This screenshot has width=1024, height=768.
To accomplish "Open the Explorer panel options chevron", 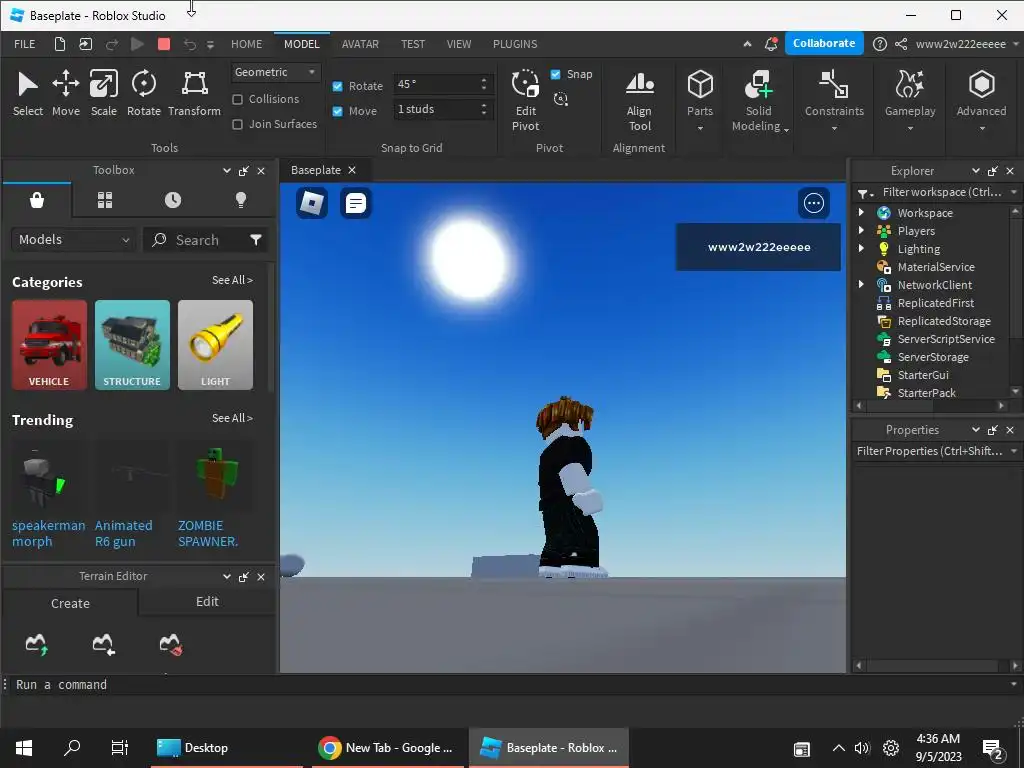I will (x=975, y=170).
